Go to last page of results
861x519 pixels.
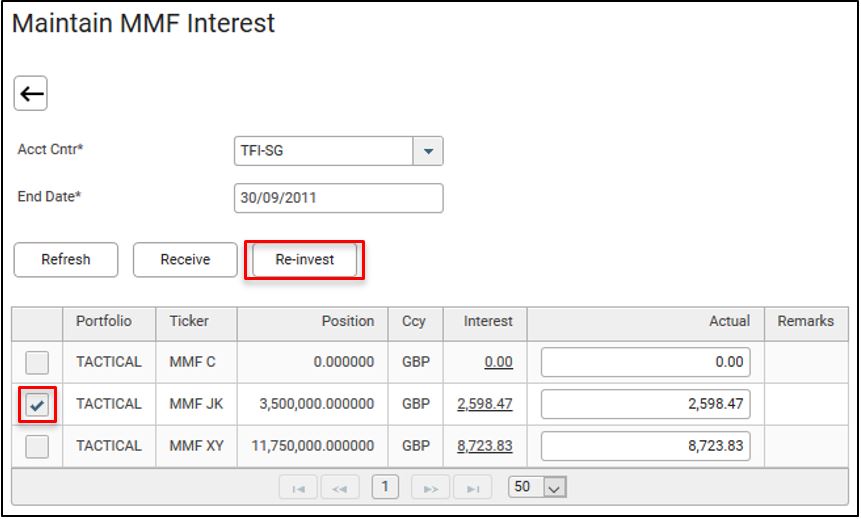click(472, 488)
